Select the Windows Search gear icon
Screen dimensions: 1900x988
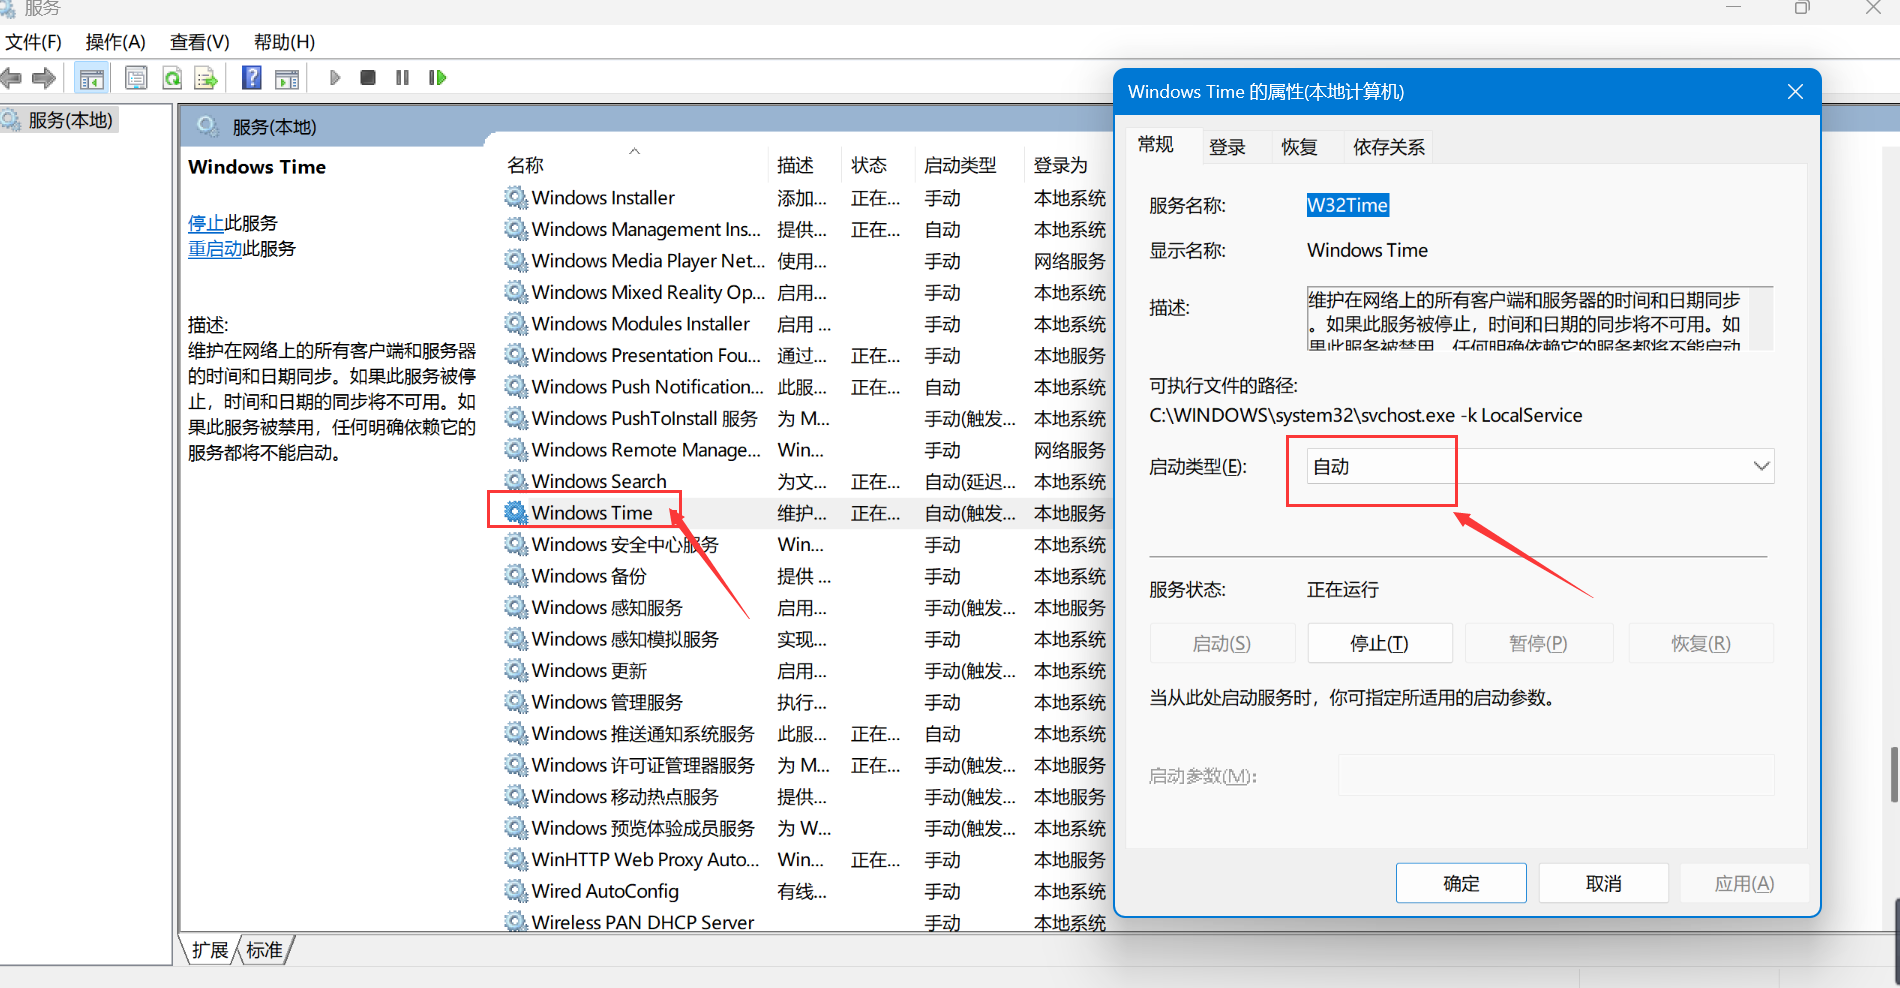(516, 481)
